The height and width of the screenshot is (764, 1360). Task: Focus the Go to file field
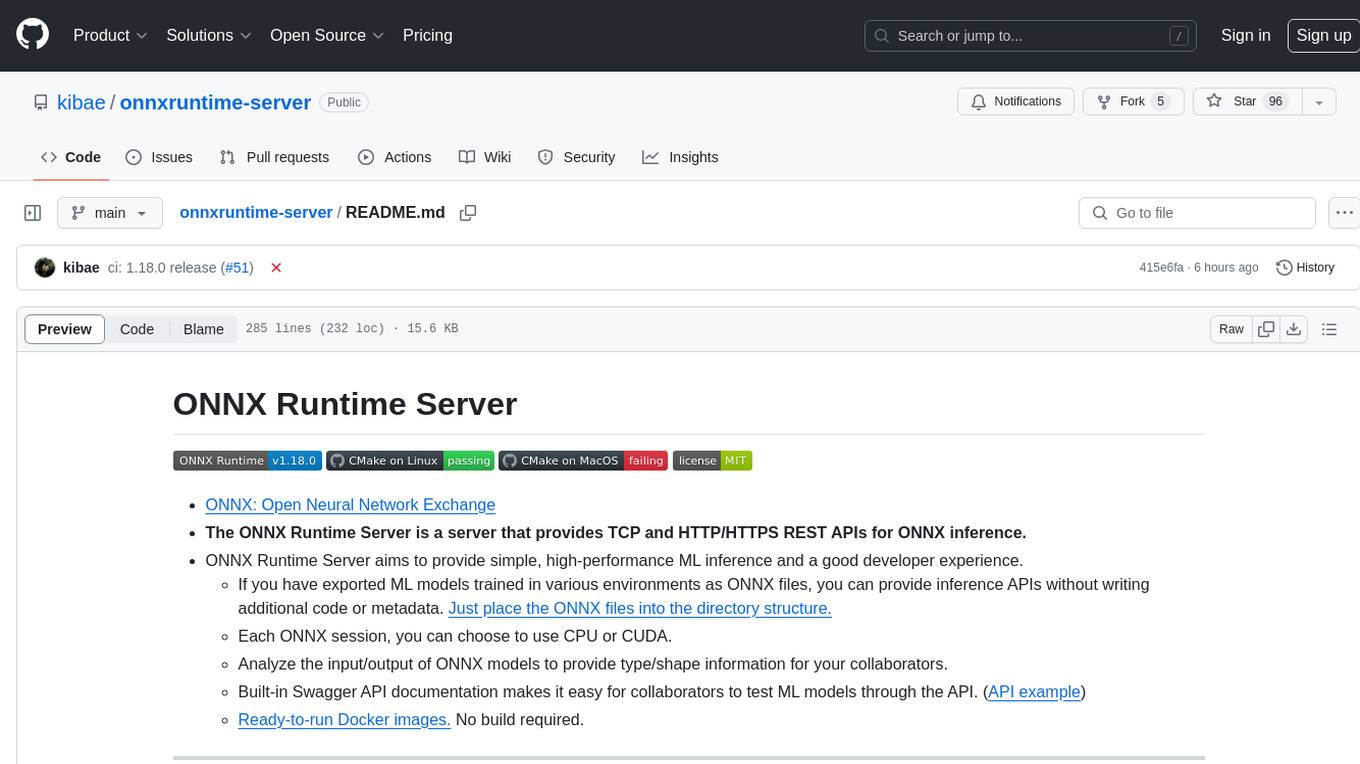coord(1197,213)
